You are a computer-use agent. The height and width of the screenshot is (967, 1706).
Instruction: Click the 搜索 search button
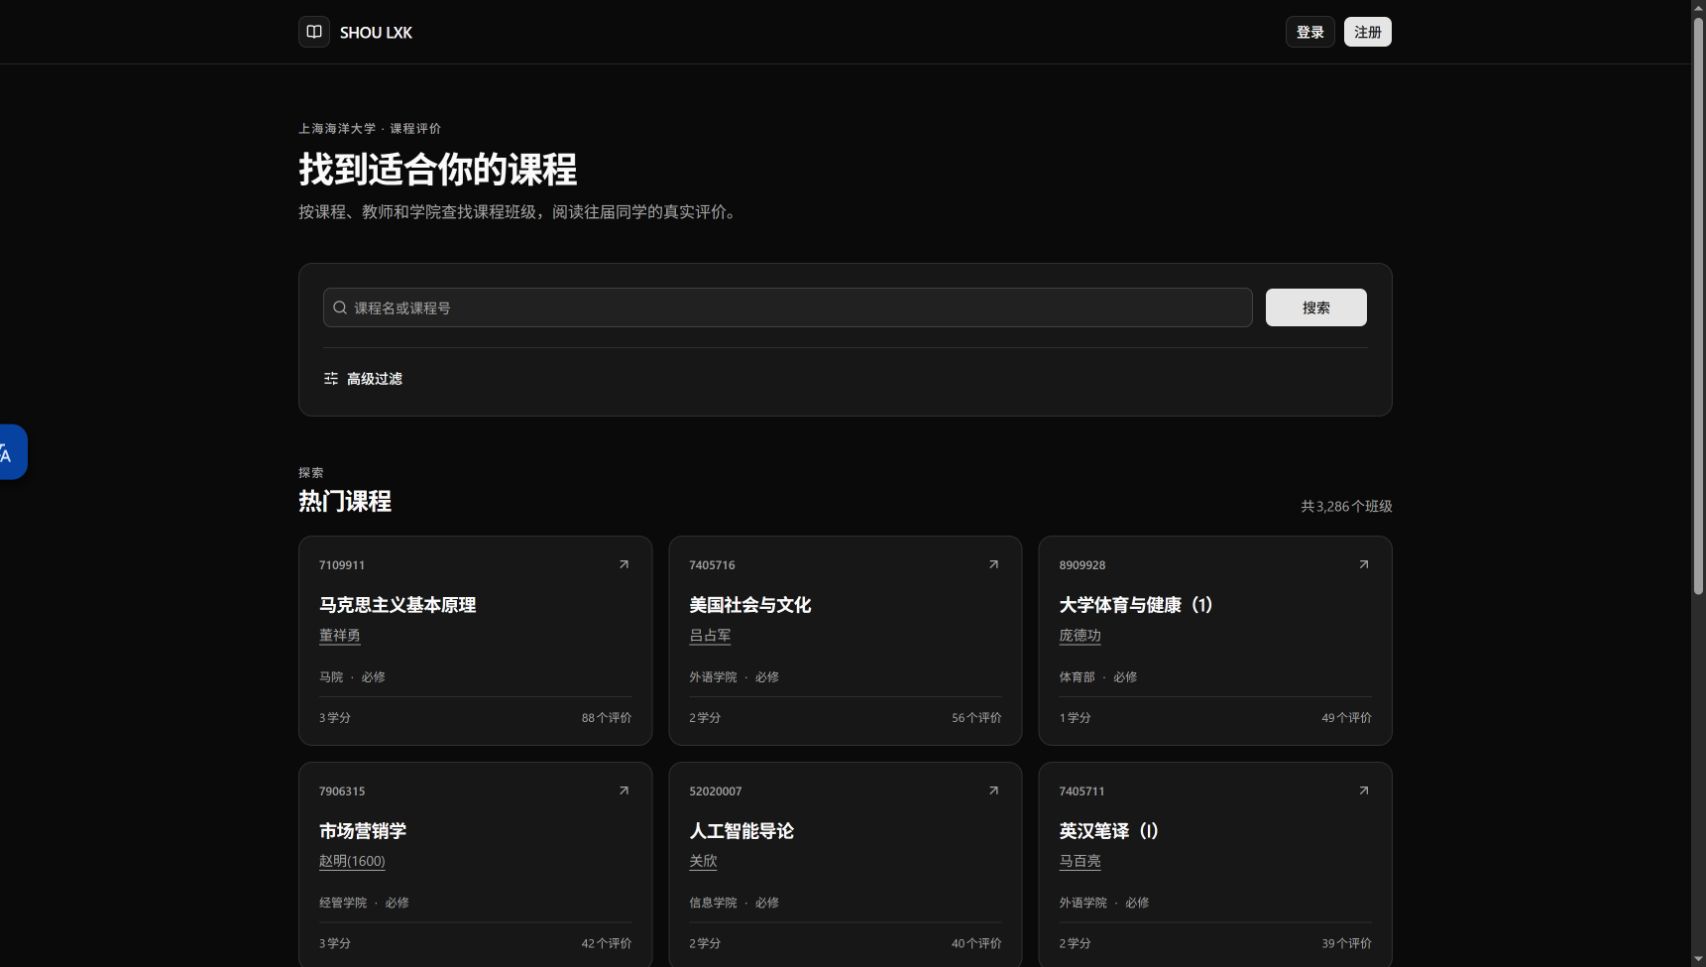click(x=1316, y=308)
